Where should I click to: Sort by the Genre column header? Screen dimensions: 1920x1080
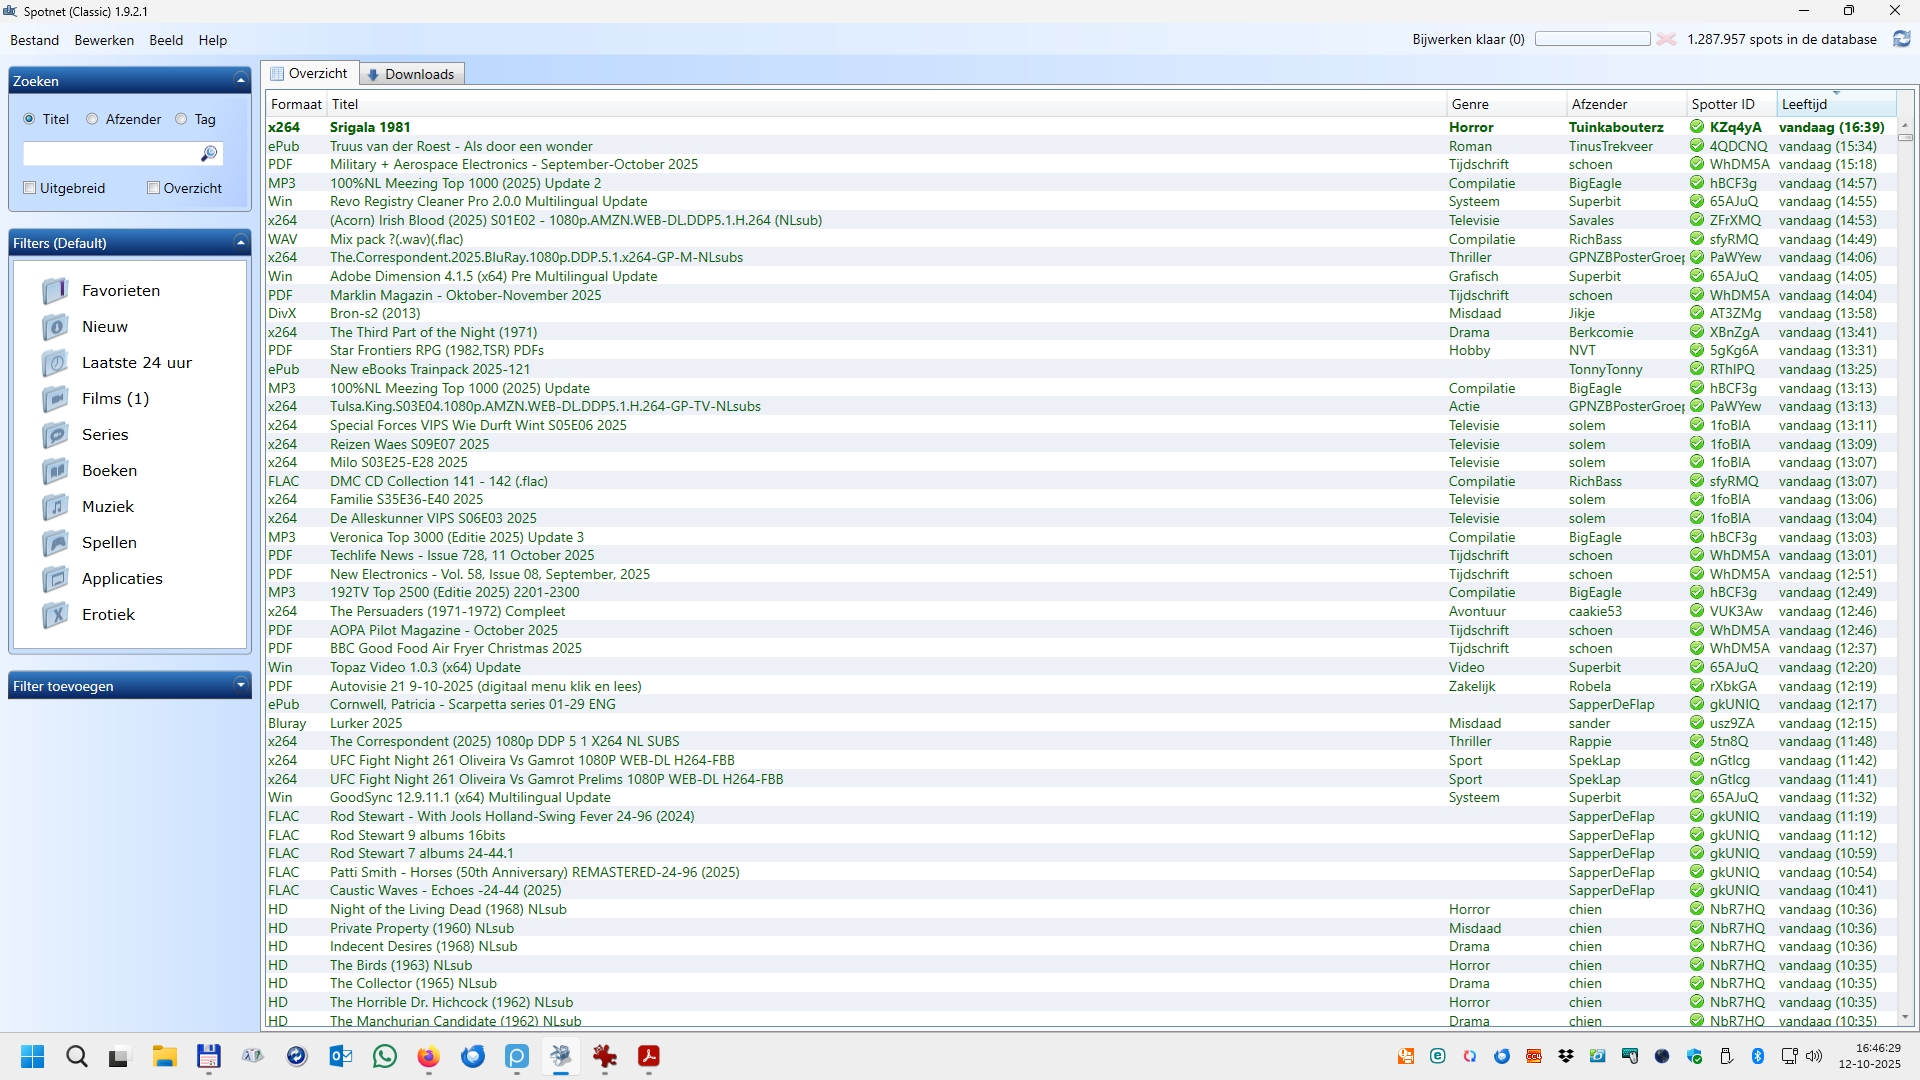point(1470,104)
